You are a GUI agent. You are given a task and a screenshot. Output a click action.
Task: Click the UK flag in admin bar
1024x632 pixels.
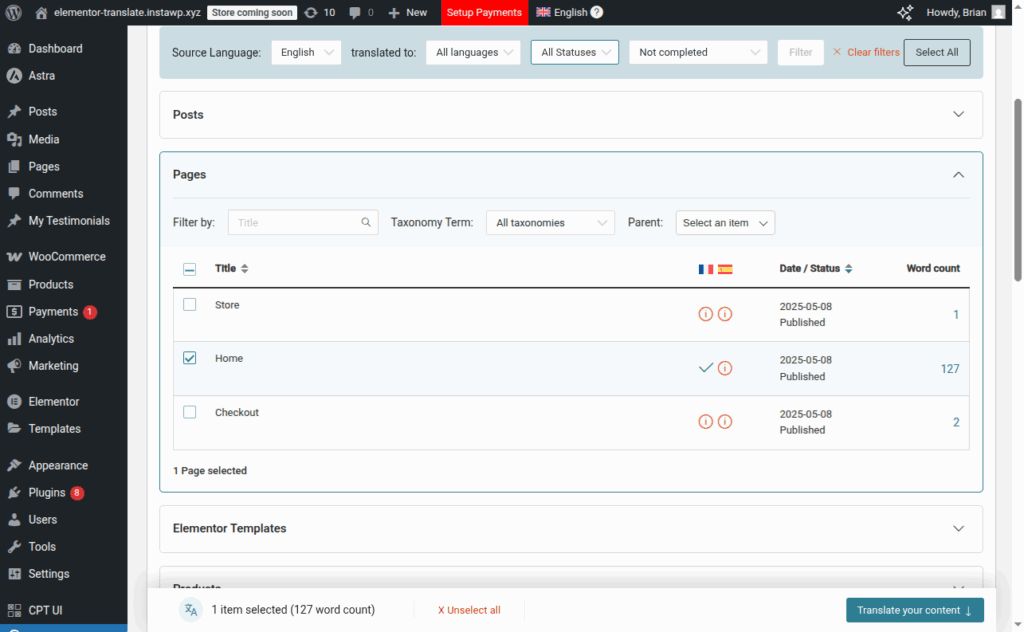(x=543, y=12)
